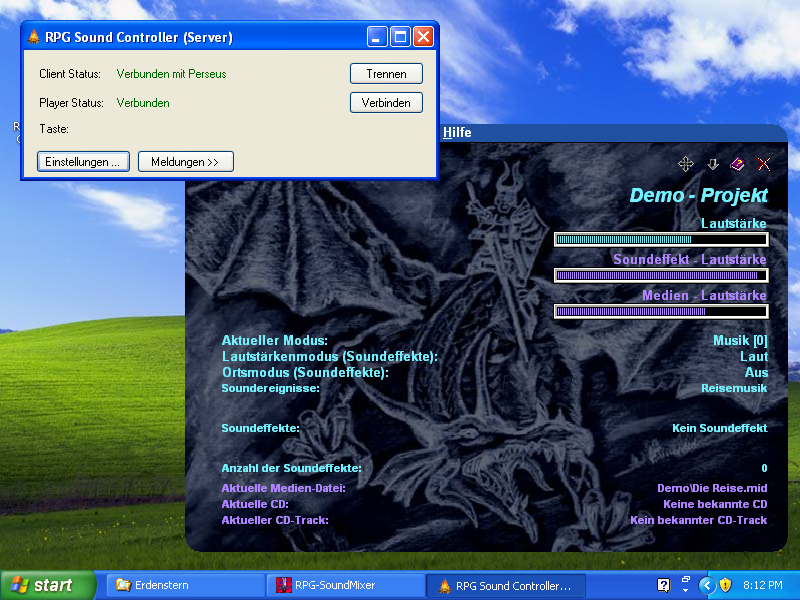The height and width of the screenshot is (600, 800).
Task: Click the down arrow icon in the player
Action: click(713, 164)
